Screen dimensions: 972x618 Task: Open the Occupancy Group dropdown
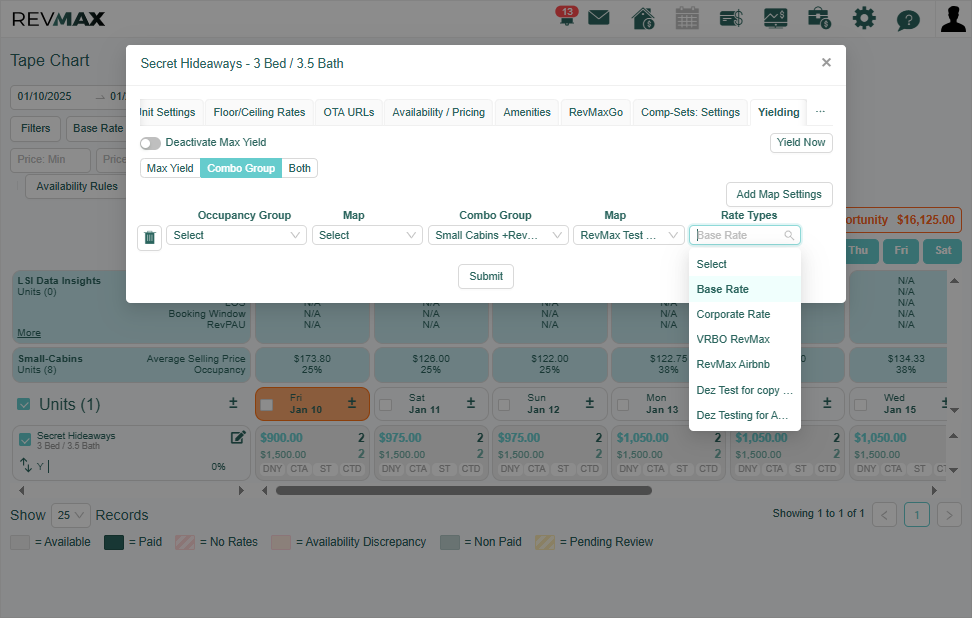pyautogui.click(x=236, y=236)
